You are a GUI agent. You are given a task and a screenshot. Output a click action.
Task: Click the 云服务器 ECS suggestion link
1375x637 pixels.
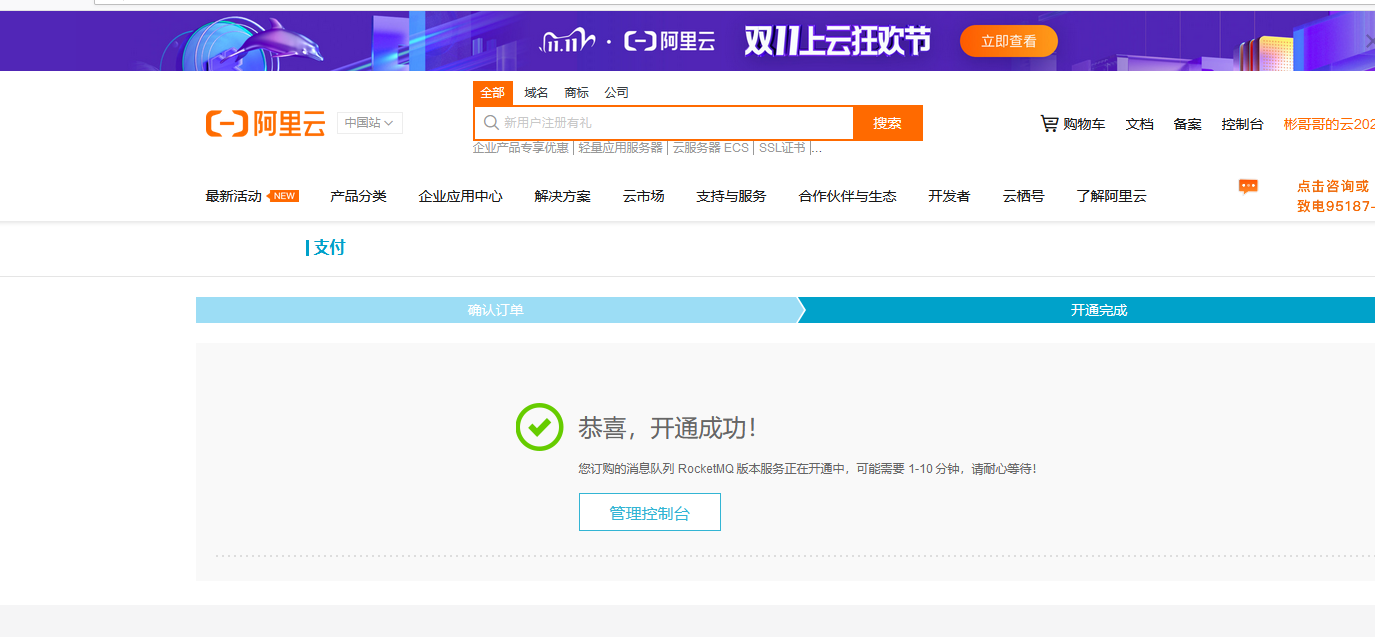711,148
